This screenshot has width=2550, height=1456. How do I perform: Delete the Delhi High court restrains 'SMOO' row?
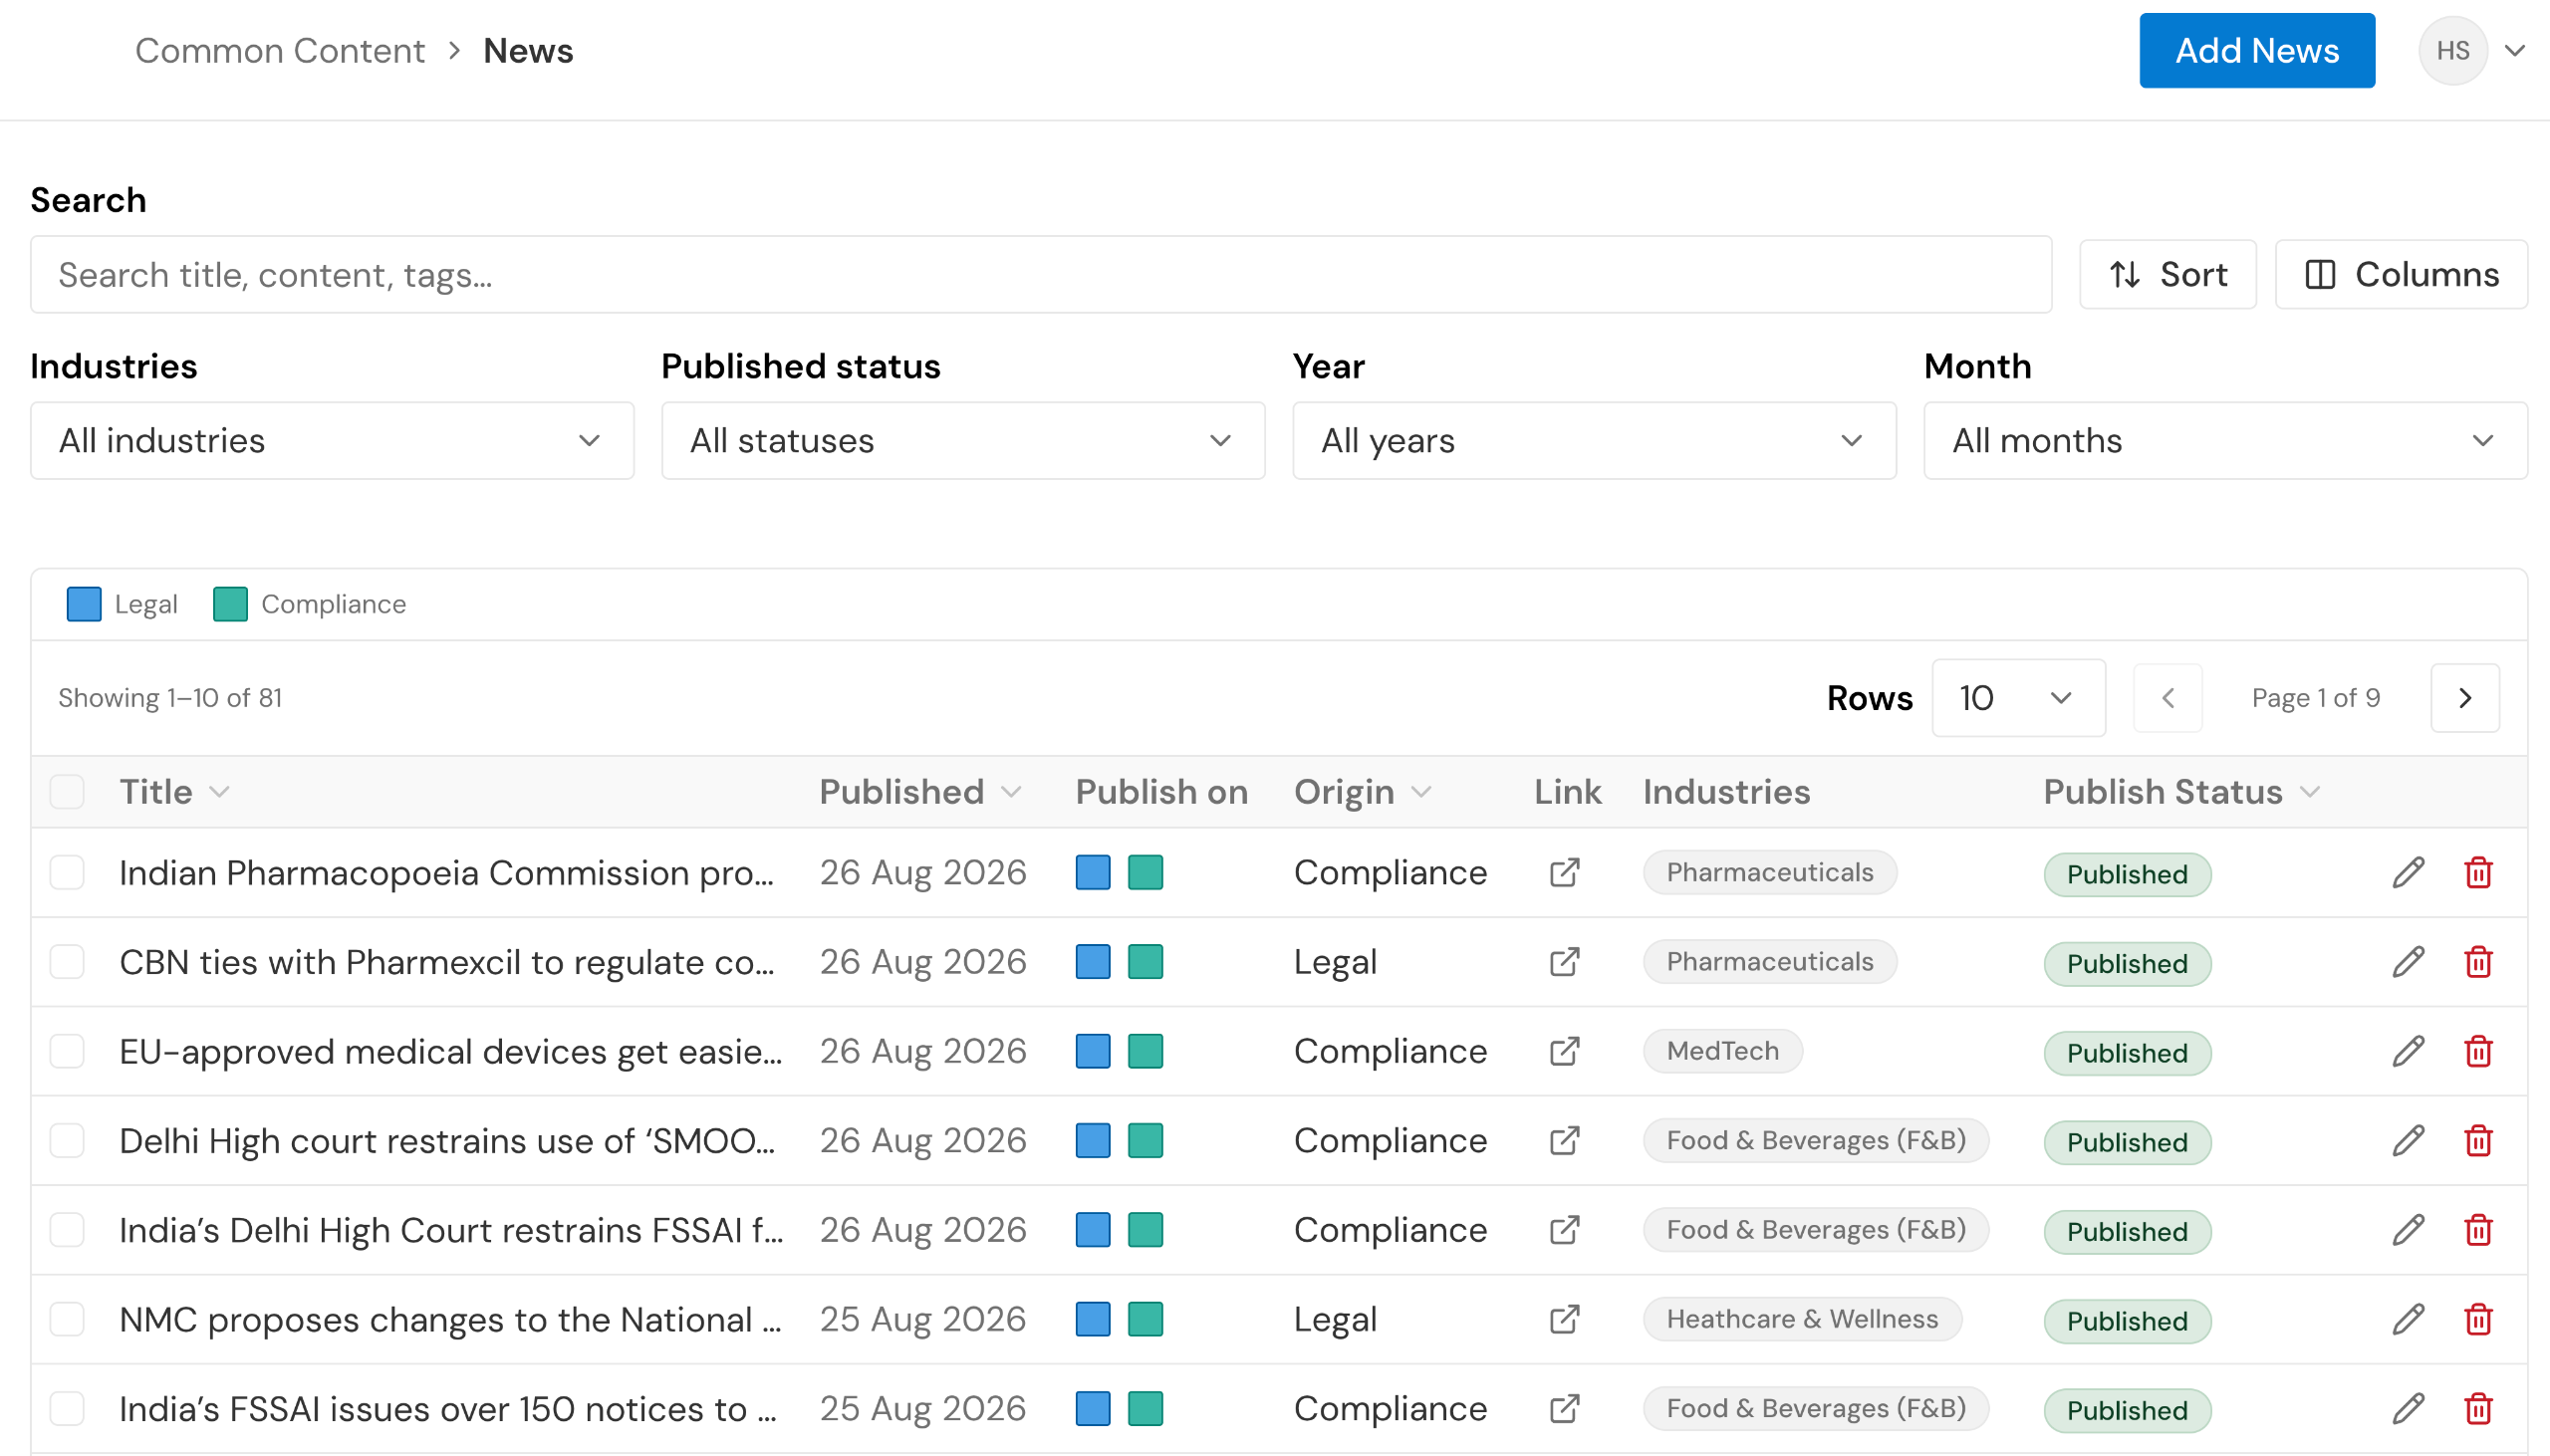(x=2478, y=1140)
